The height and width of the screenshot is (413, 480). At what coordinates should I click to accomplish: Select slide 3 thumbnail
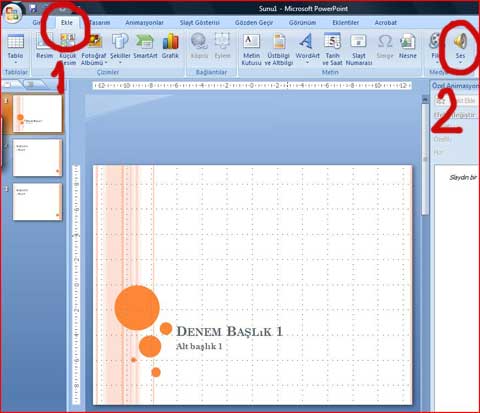click(37, 202)
